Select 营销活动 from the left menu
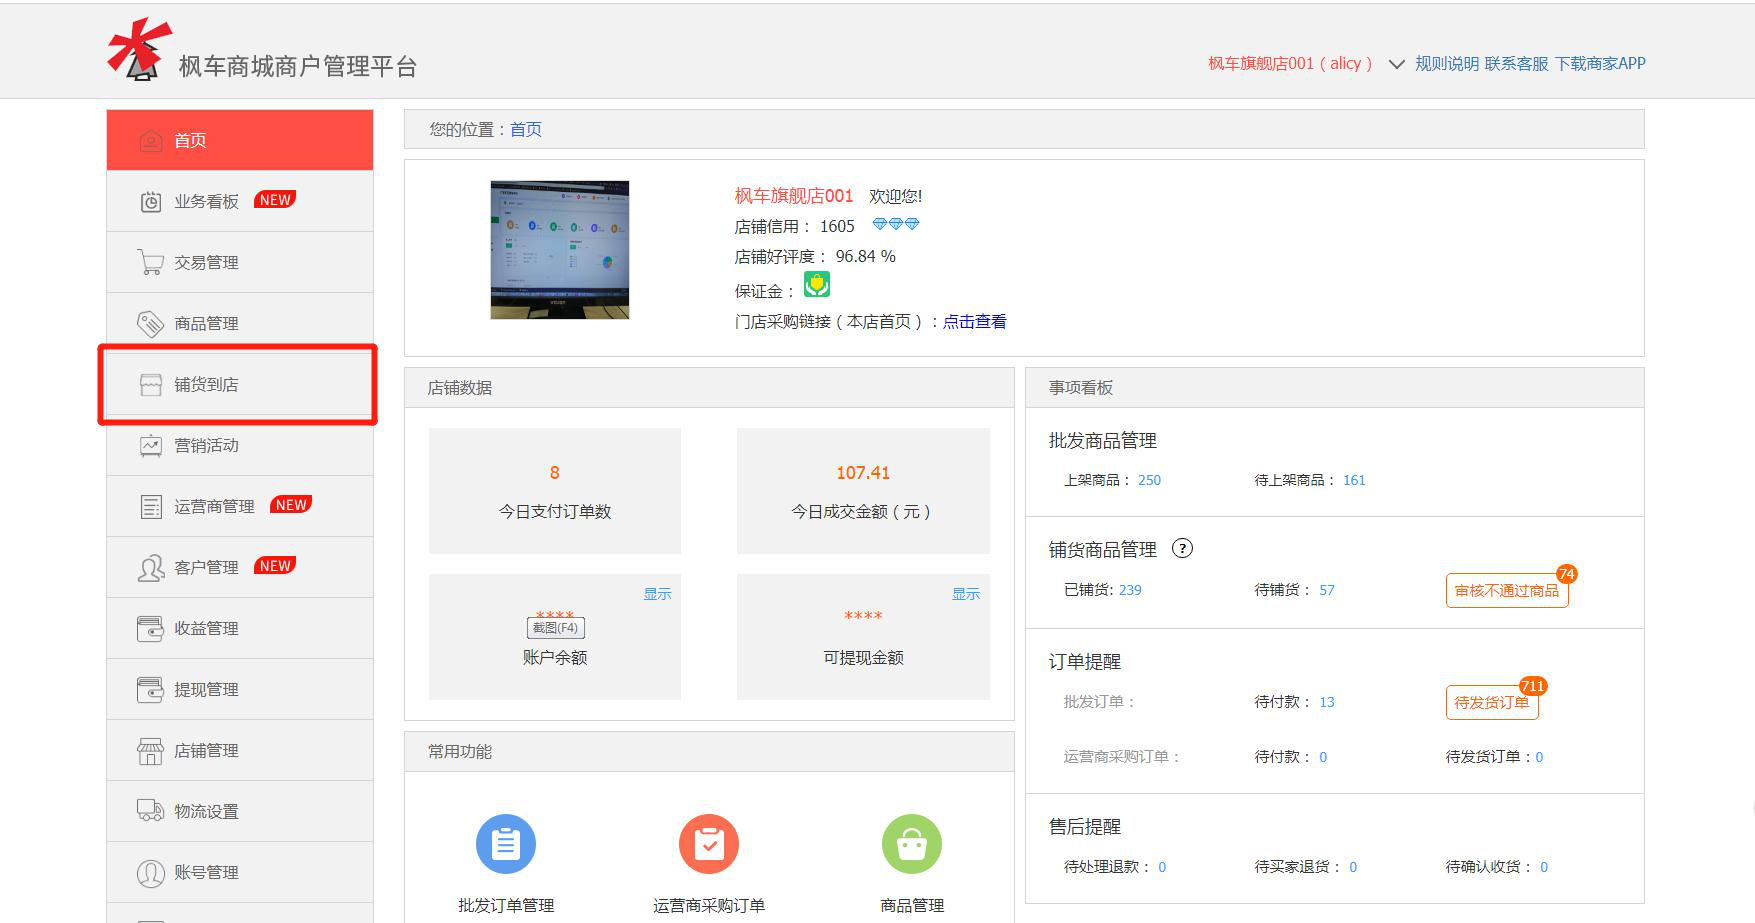Screen dimensions: 1755x923 [206, 446]
